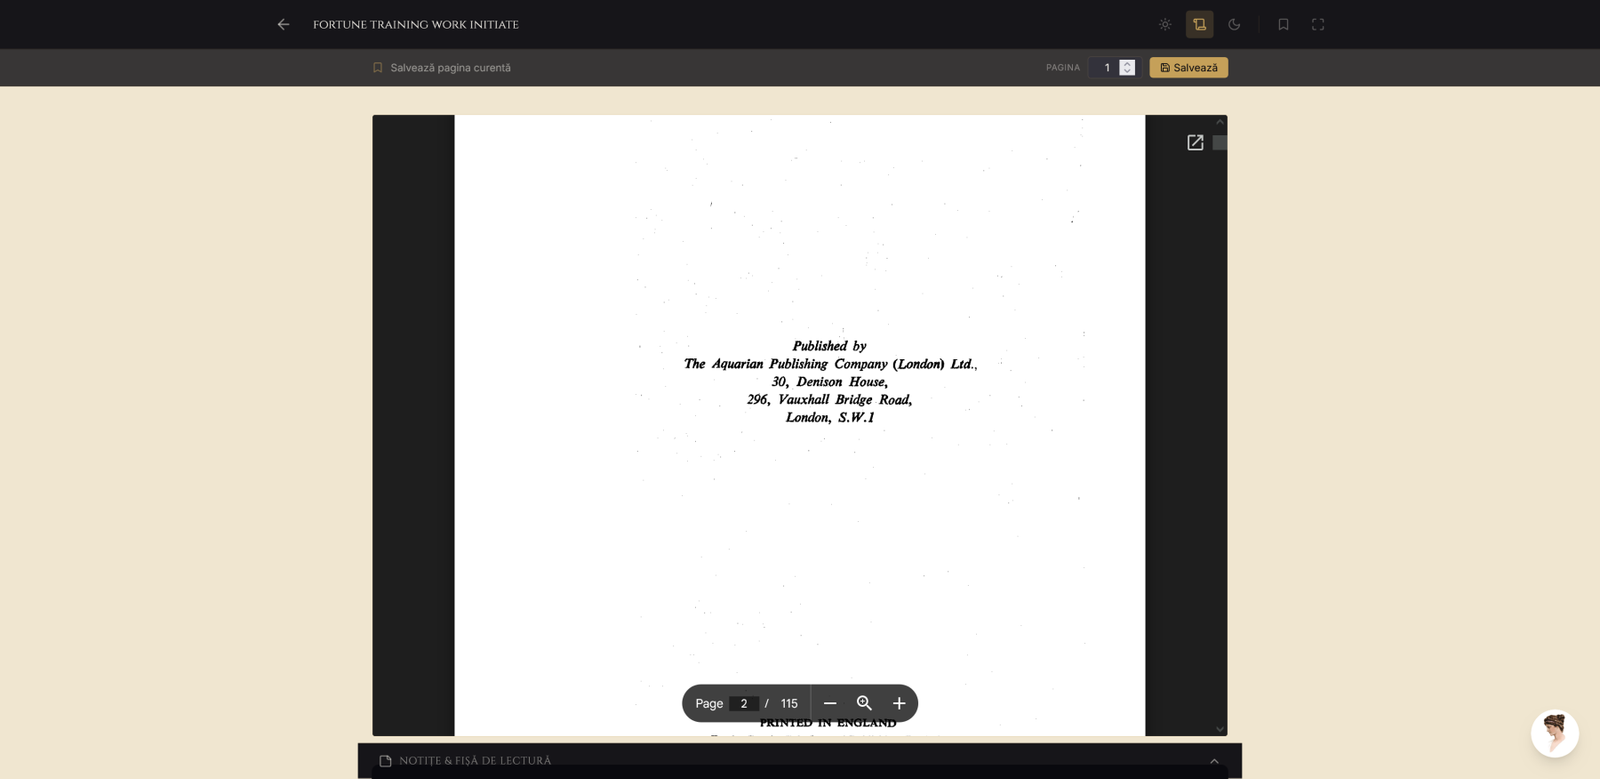Click the 'FORTUNE TRAINING WORK INITIATE' title
The image size is (1600, 779).
[x=416, y=25]
